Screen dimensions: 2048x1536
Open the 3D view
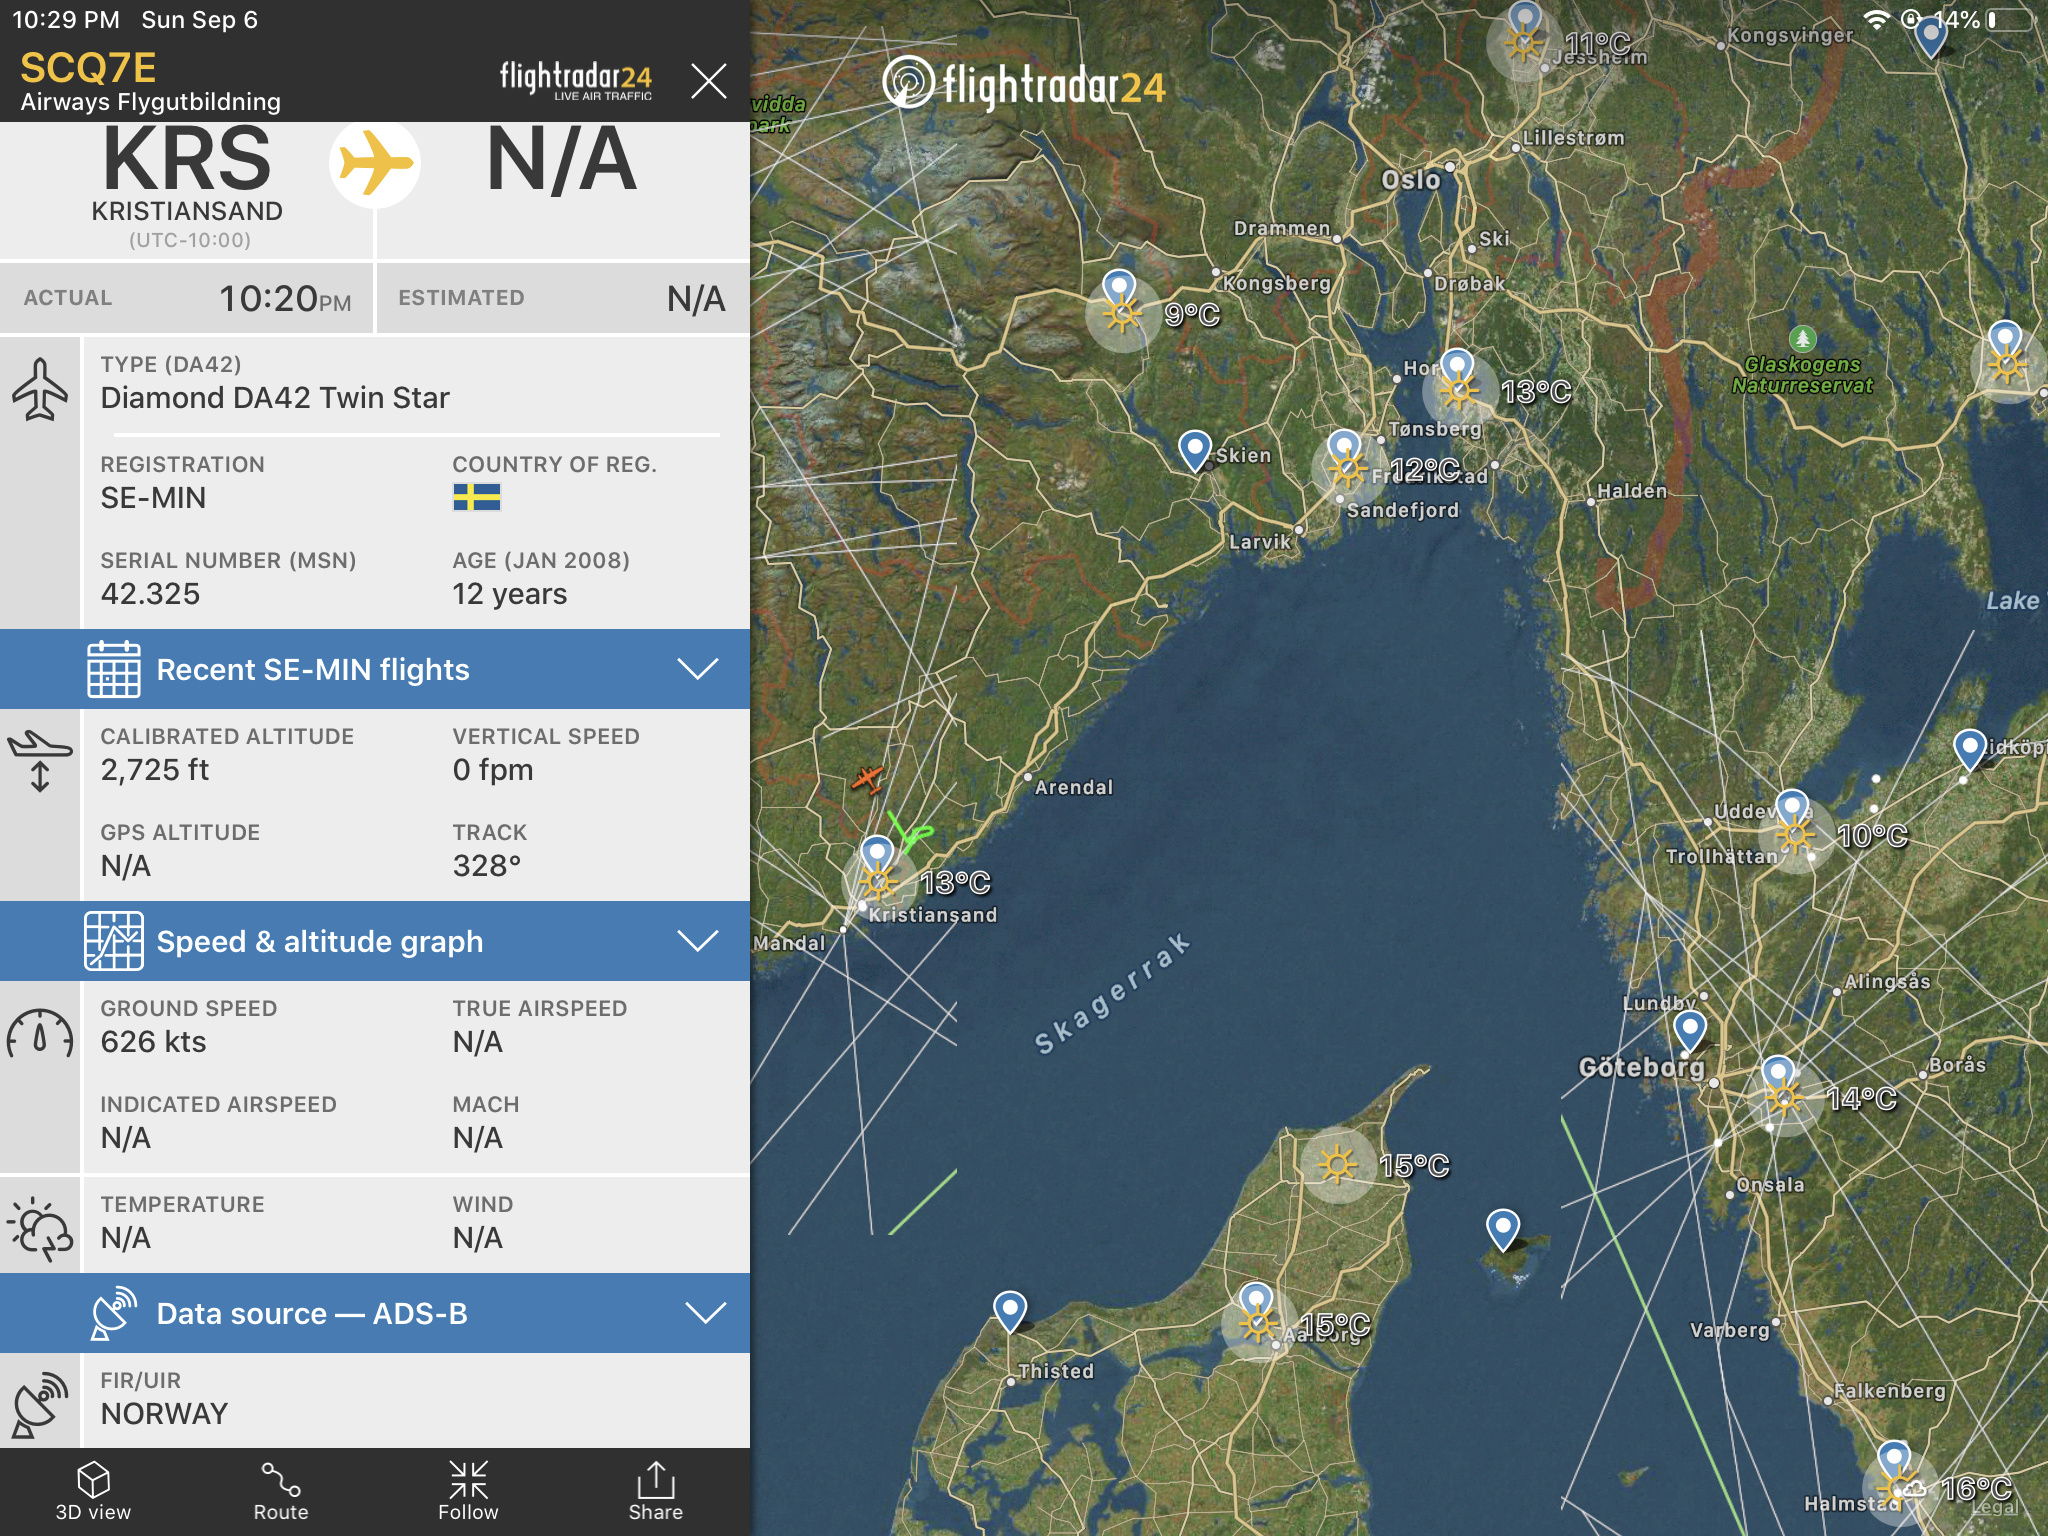(x=93, y=1491)
